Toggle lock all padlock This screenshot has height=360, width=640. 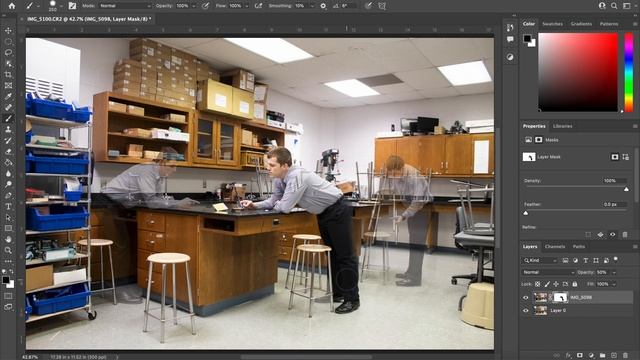575,284
